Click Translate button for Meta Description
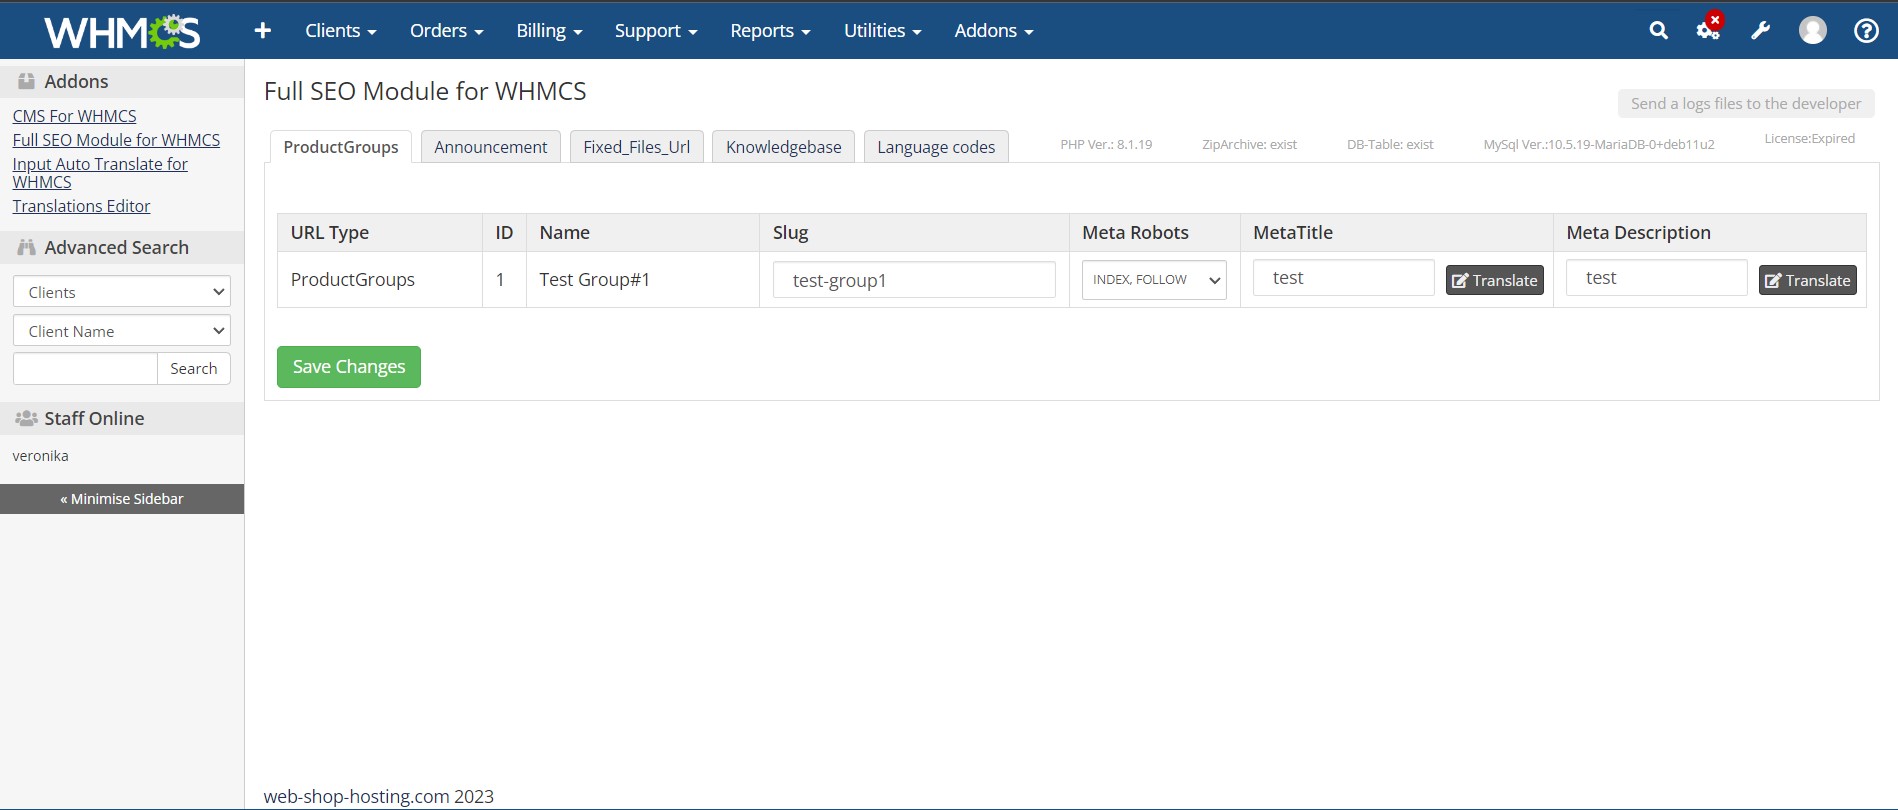The image size is (1898, 810). point(1808,280)
